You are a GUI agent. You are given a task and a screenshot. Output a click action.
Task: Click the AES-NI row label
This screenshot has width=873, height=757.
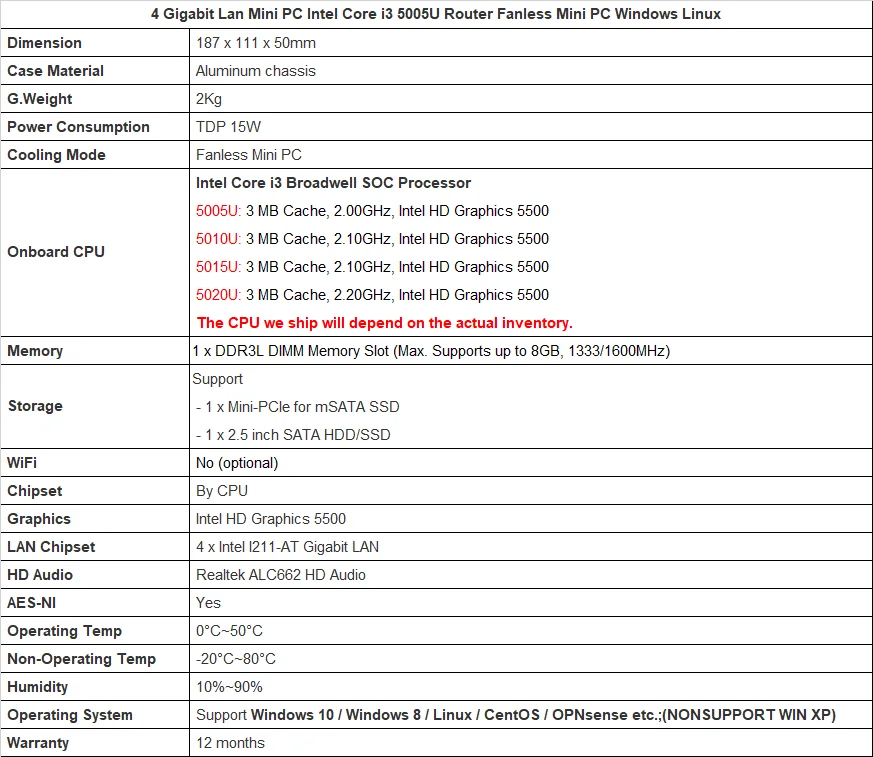click(32, 603)
